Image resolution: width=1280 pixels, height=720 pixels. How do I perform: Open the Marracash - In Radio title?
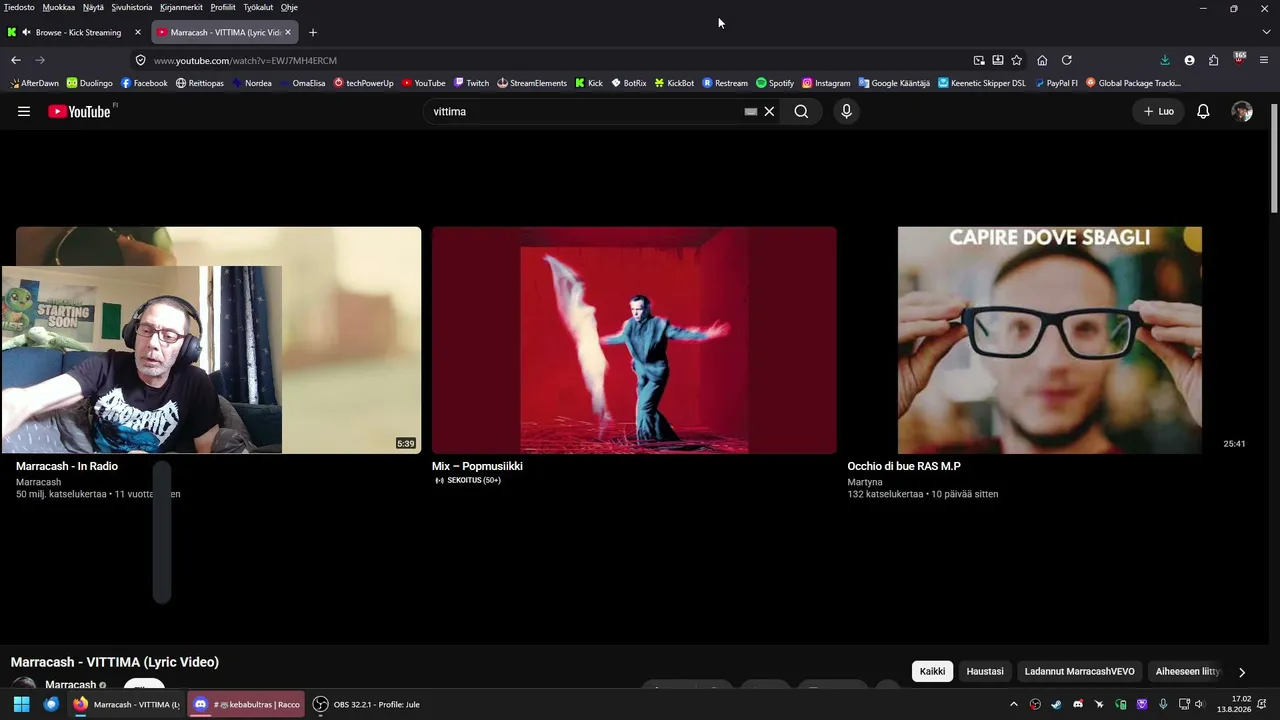click(x=67, y=466)
